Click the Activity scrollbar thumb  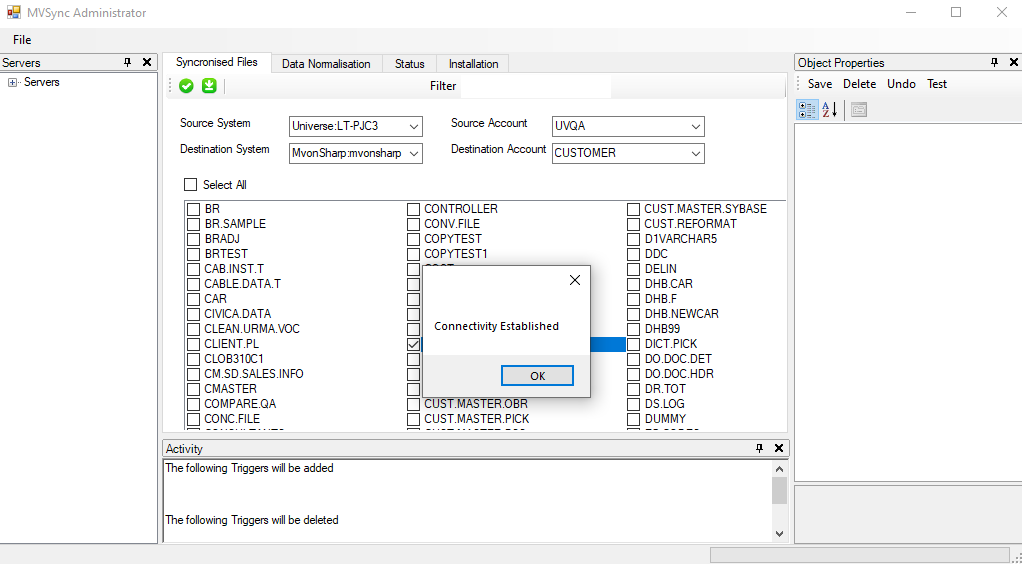point(780,490)
